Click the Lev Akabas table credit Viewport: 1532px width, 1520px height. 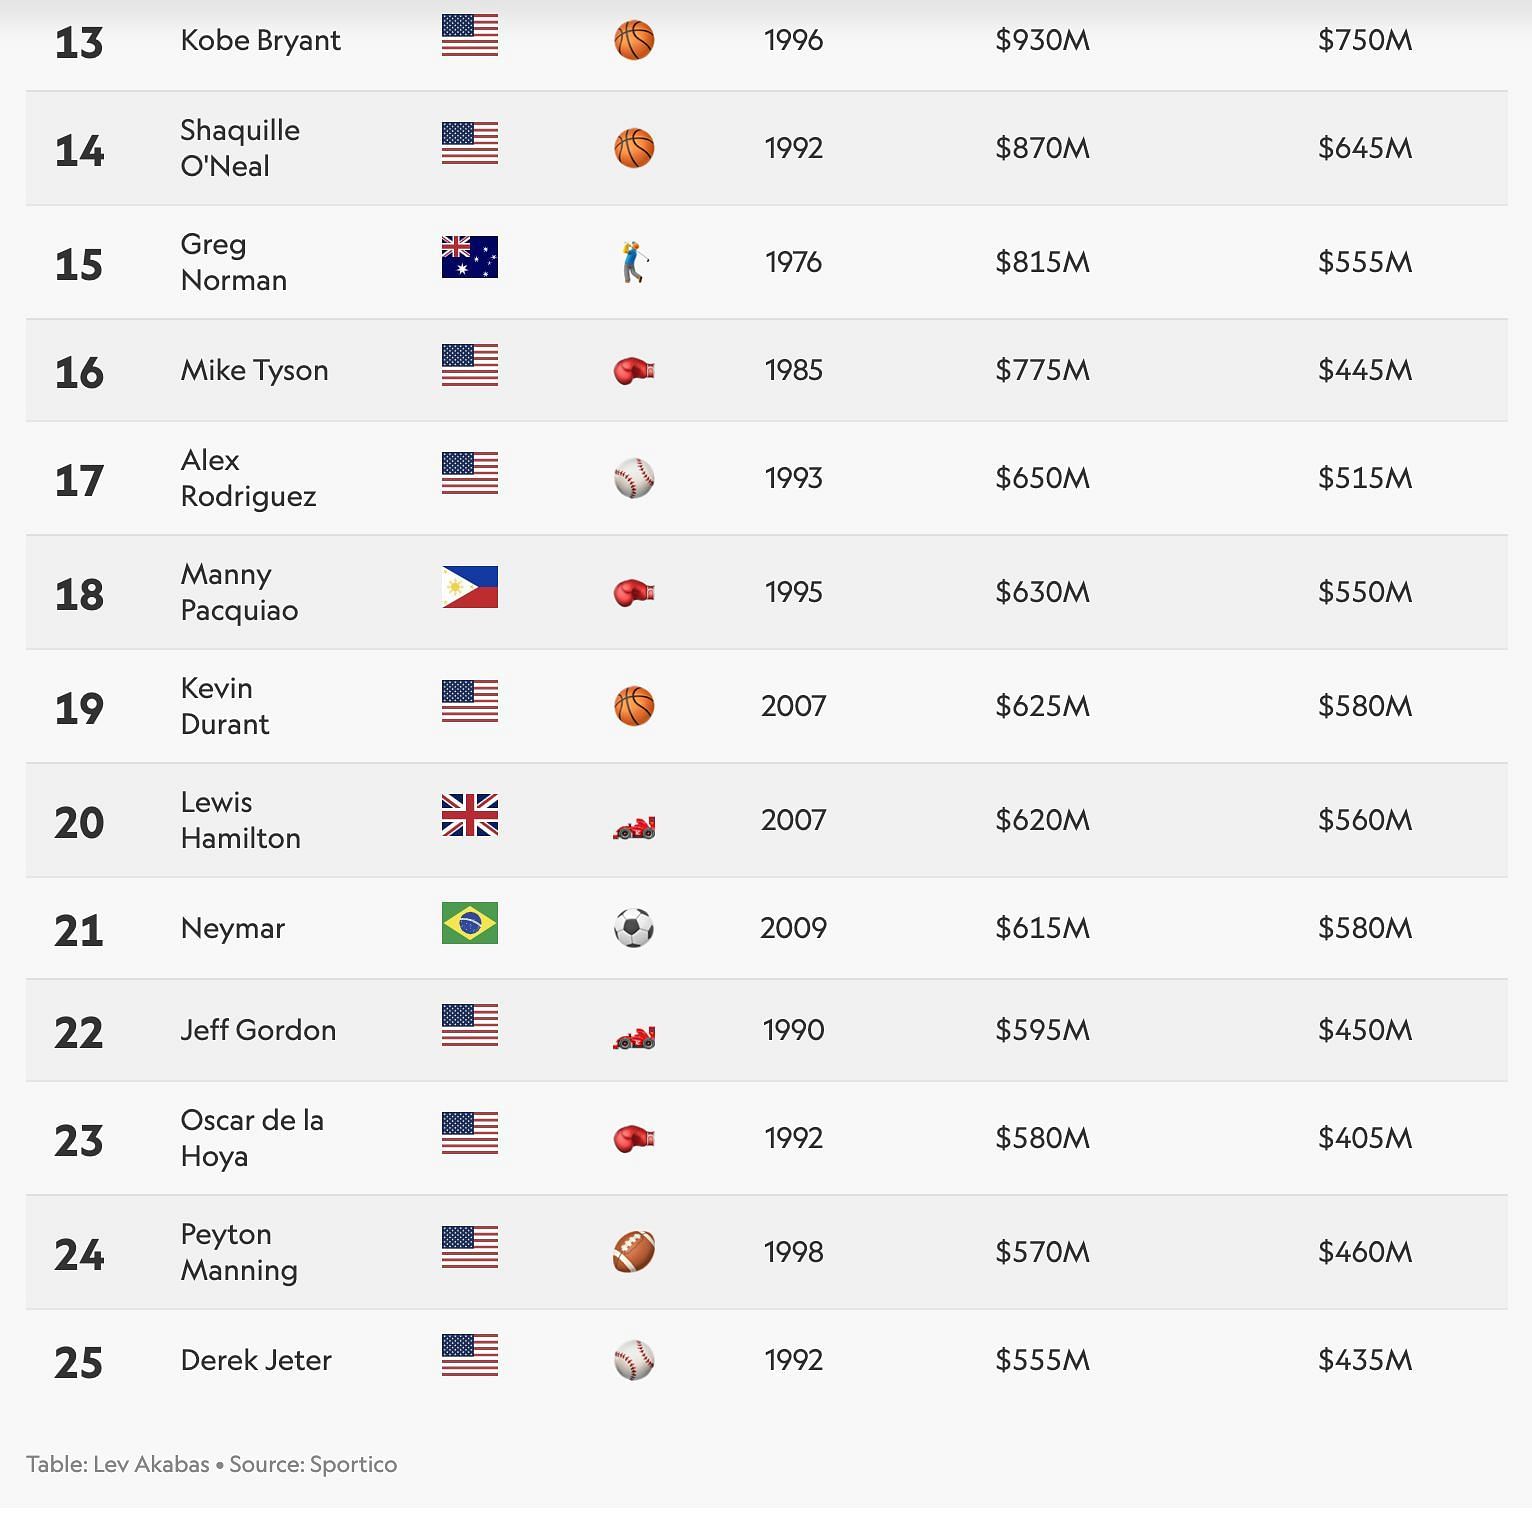(x=118, y=1465)
